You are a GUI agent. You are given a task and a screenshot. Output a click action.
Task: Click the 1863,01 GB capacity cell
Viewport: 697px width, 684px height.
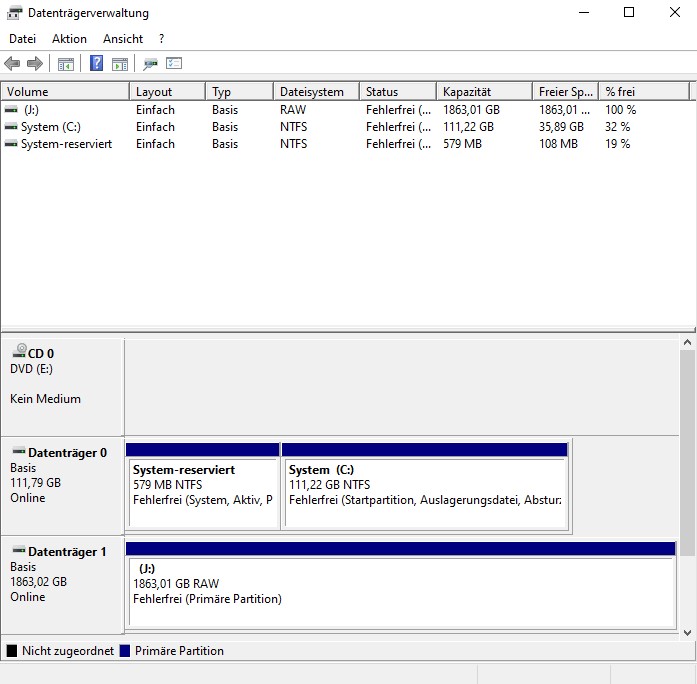pos(471,110)
